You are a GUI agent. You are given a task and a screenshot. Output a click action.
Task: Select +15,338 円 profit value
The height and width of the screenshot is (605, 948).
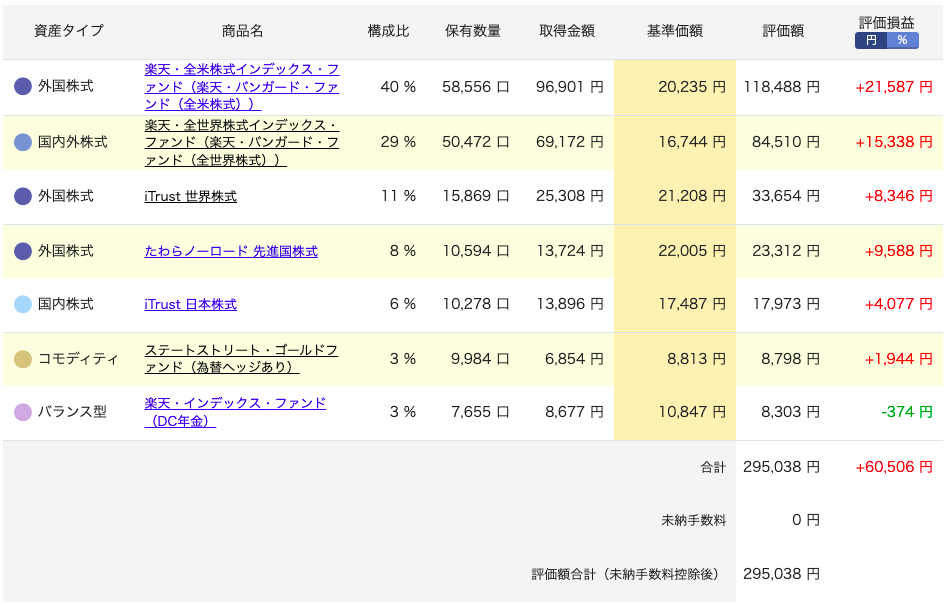pos(894,142)
